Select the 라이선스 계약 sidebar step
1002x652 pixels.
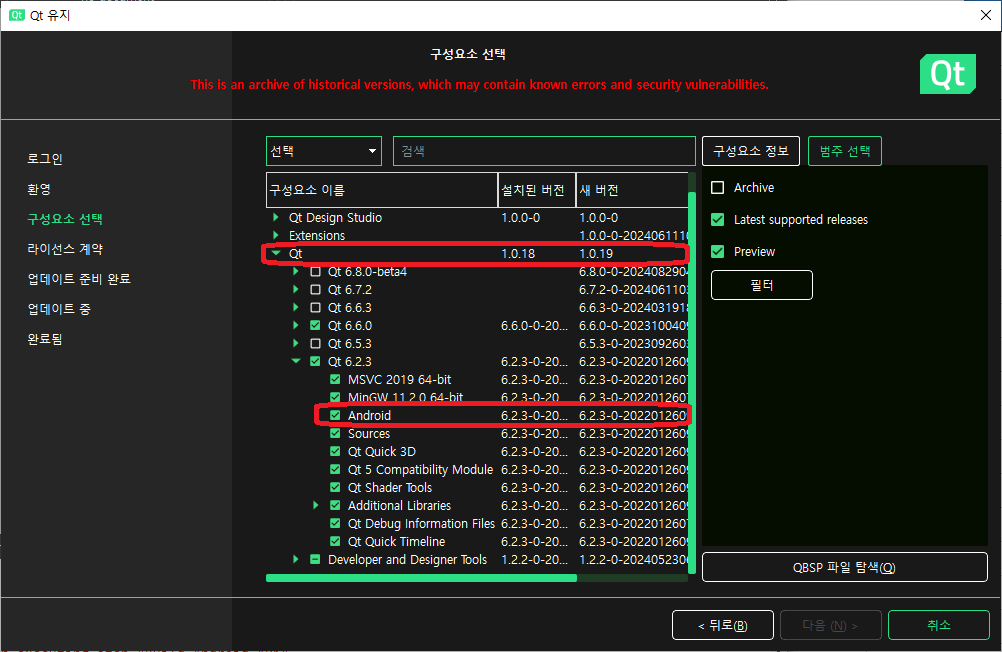[x=65, y=249]
